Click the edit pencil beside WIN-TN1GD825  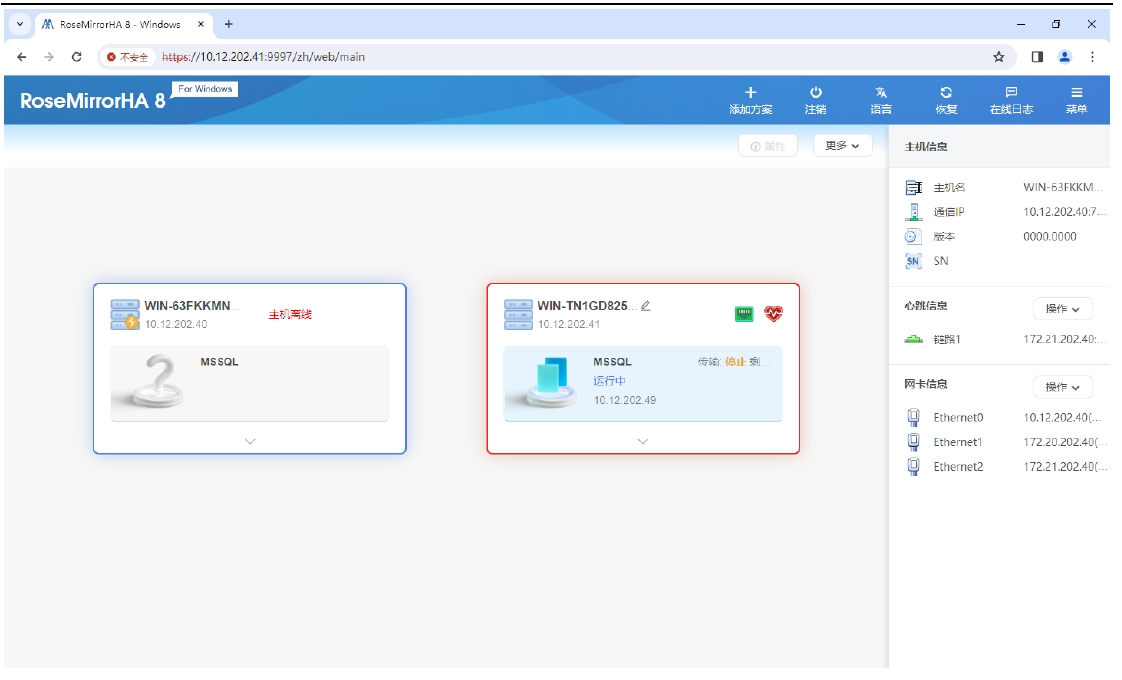[645, 306]
